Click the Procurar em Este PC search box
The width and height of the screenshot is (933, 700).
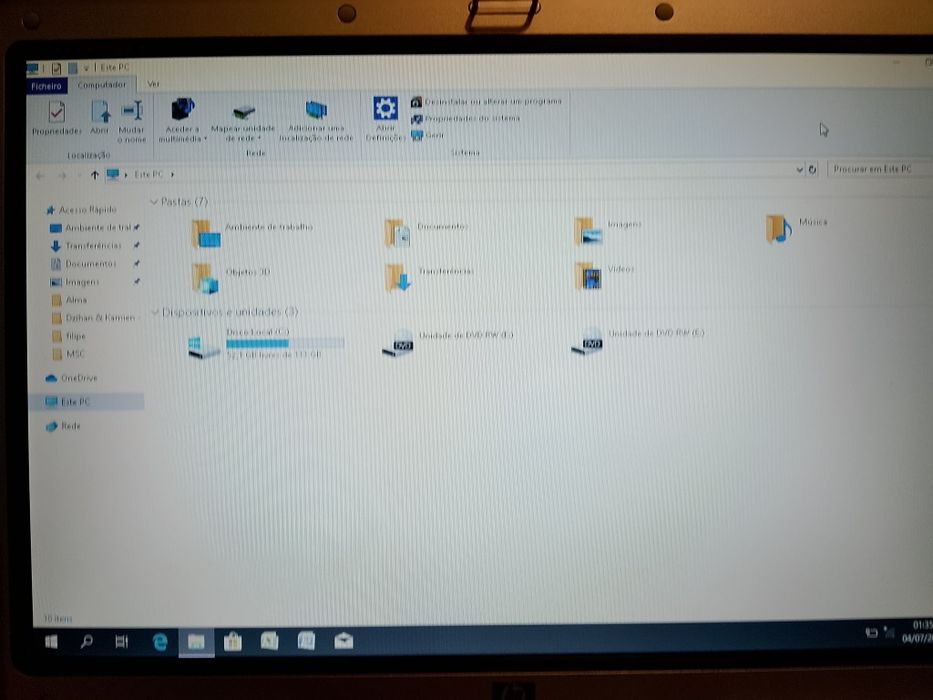click(880, 169)
